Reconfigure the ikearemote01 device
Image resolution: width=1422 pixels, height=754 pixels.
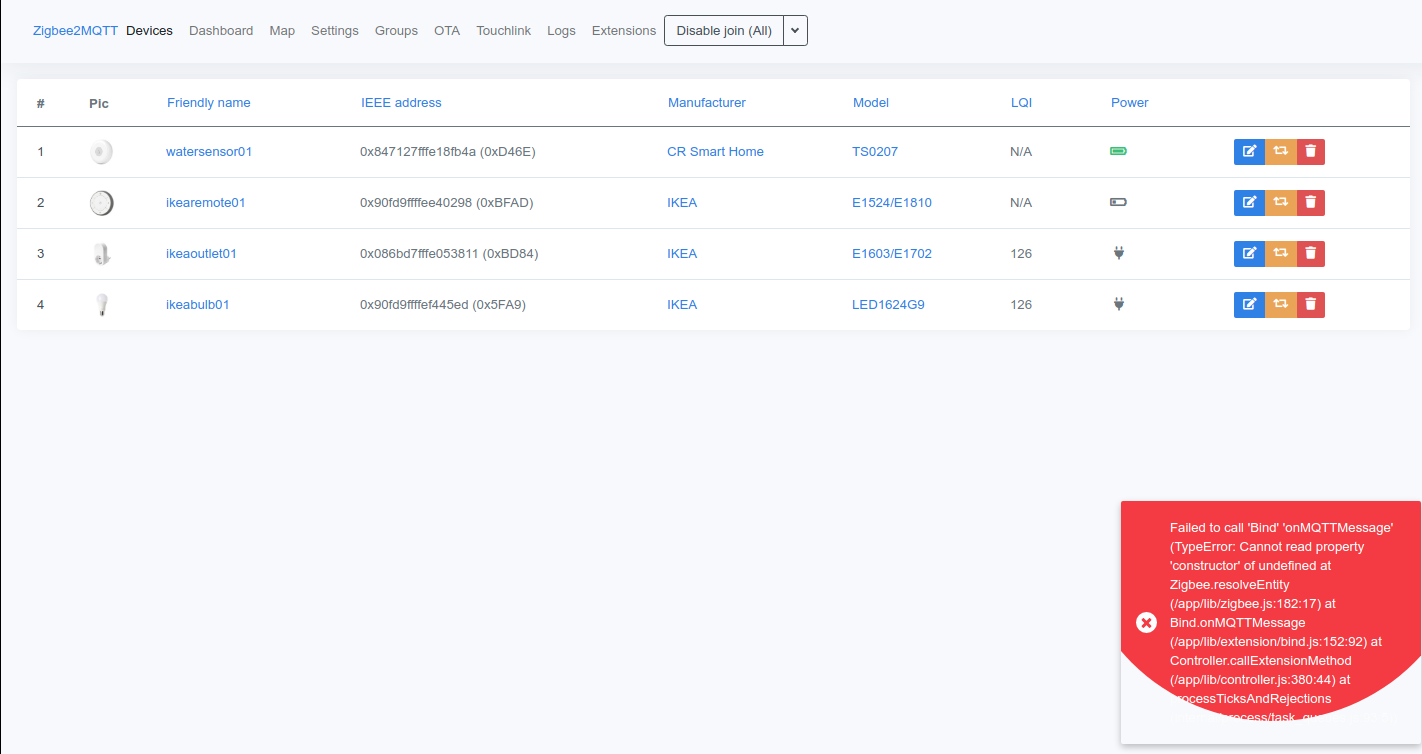click(x=1280, y=202)
